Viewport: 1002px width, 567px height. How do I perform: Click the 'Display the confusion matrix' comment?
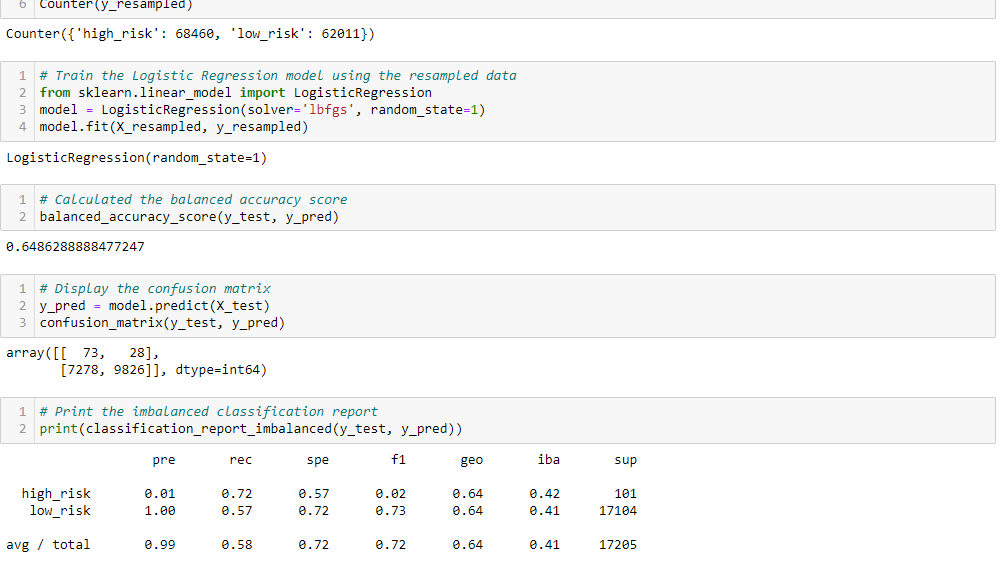pos(155,289)
